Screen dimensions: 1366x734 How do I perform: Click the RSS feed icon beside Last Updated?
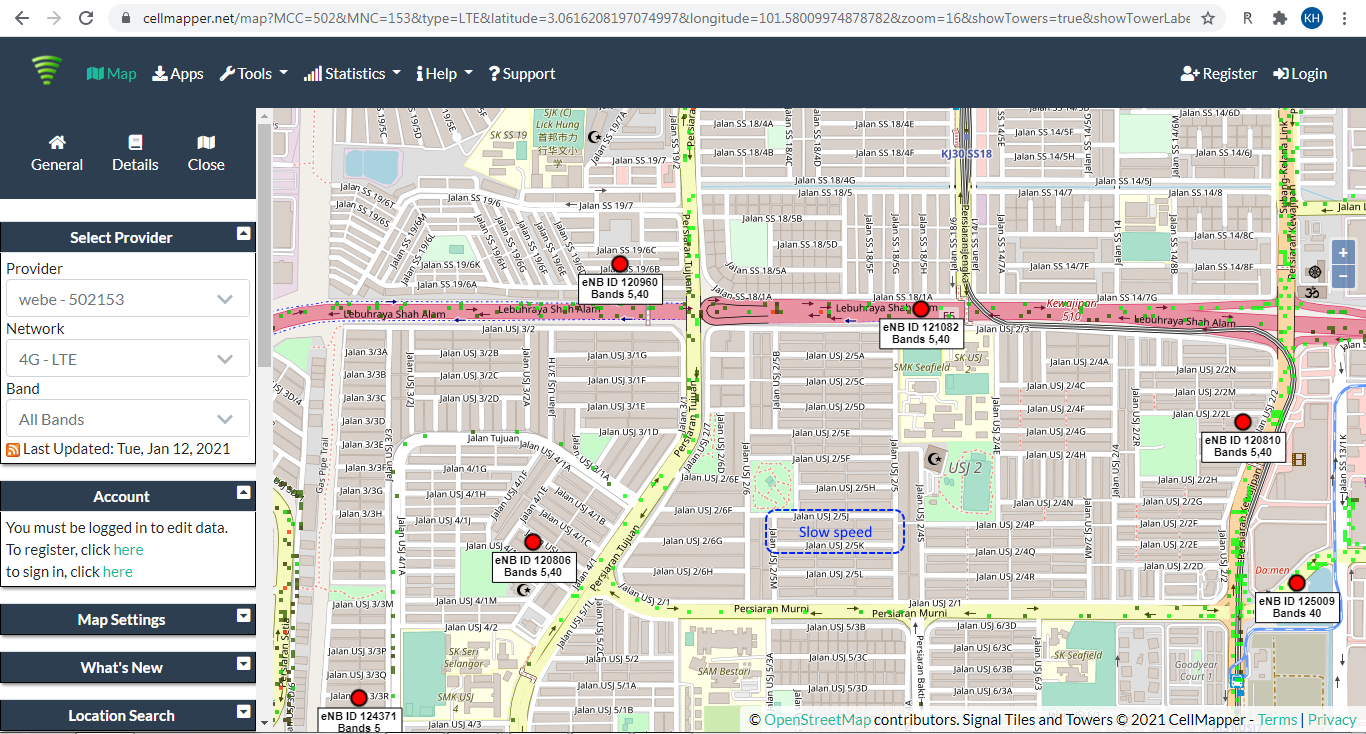(x=13, y=450)
